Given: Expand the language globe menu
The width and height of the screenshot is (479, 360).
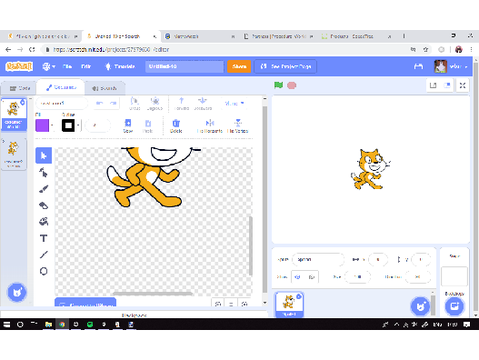Looking at the screenshot, I should pyautogui.click(x=49, y=66).
